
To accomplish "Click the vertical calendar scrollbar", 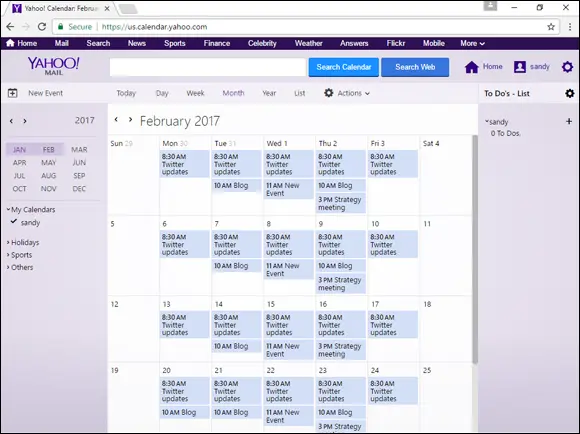I will [475, 249].
